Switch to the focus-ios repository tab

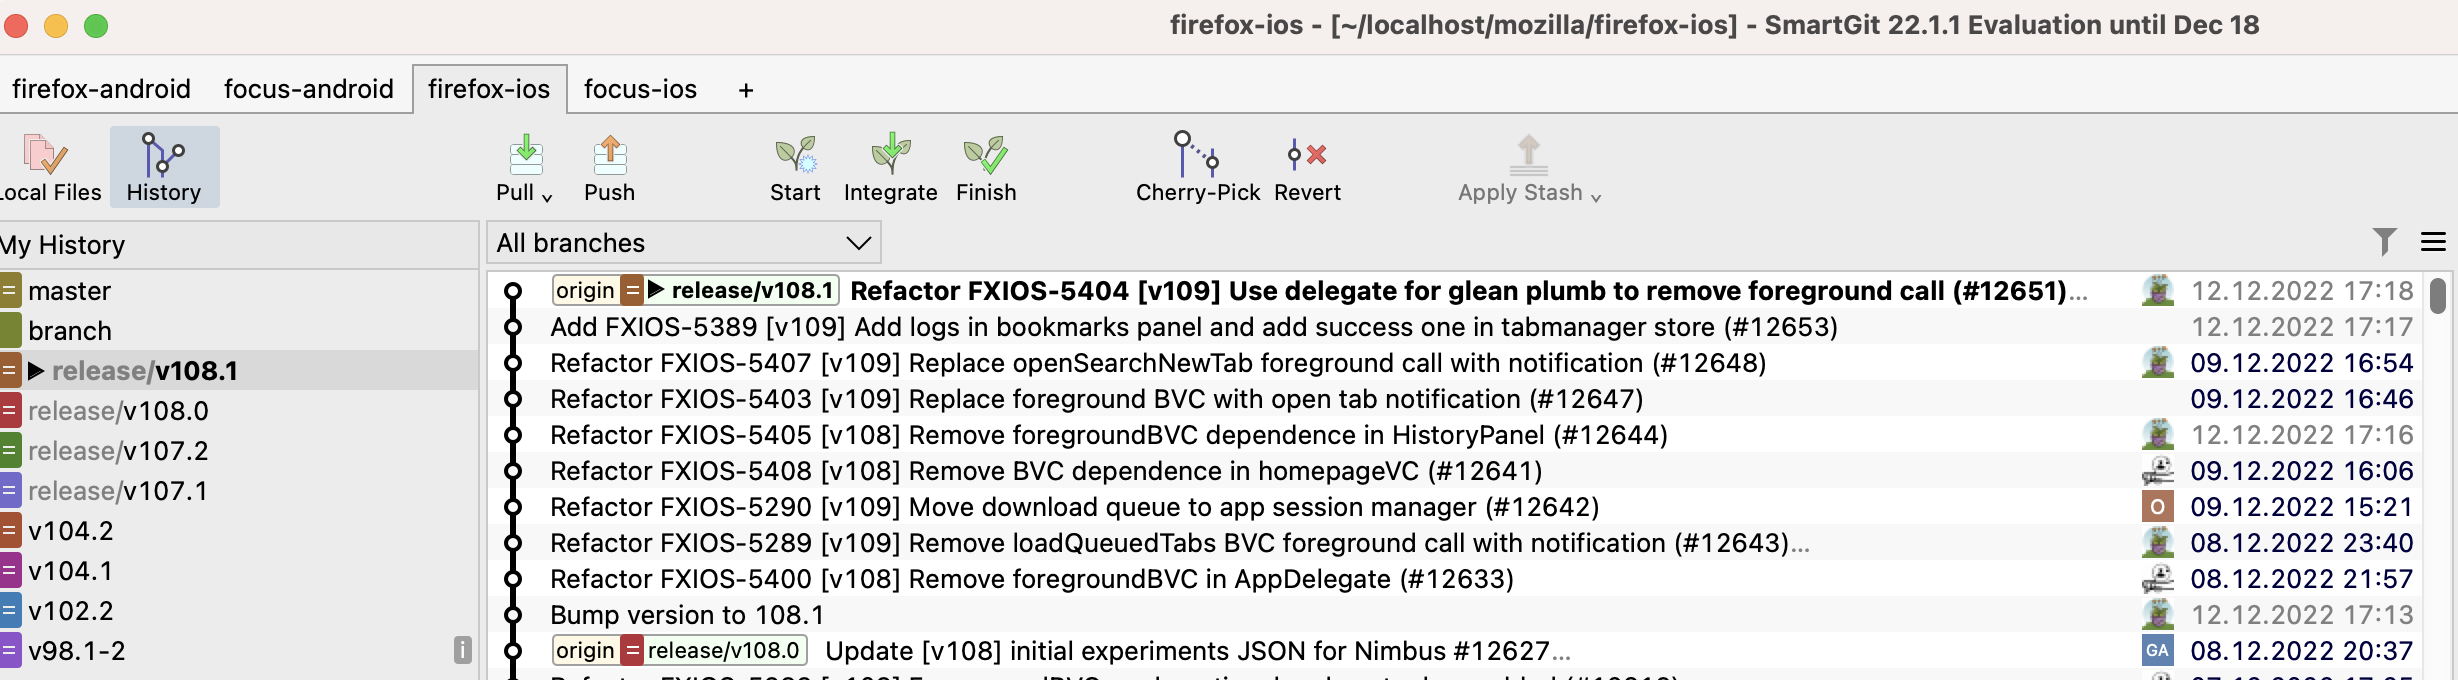coord(640,89)
